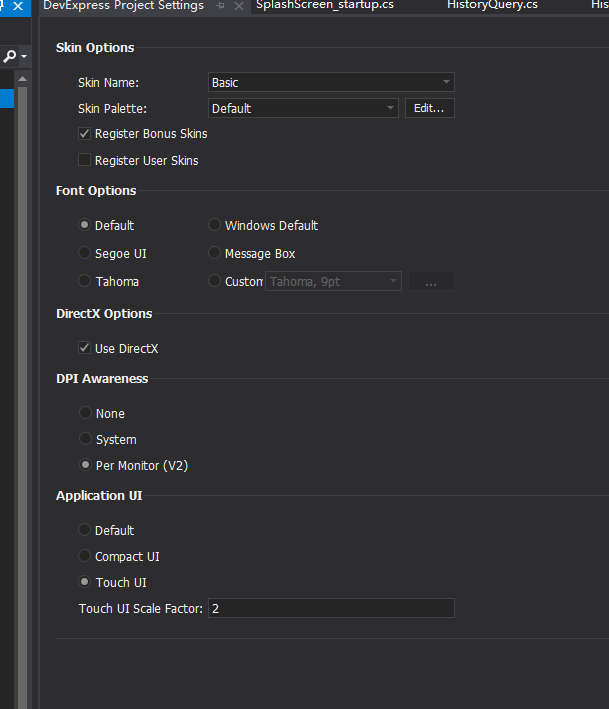Toggle the Use DirectX checkbox
This screenshot has width=609, height=709.
84,348
